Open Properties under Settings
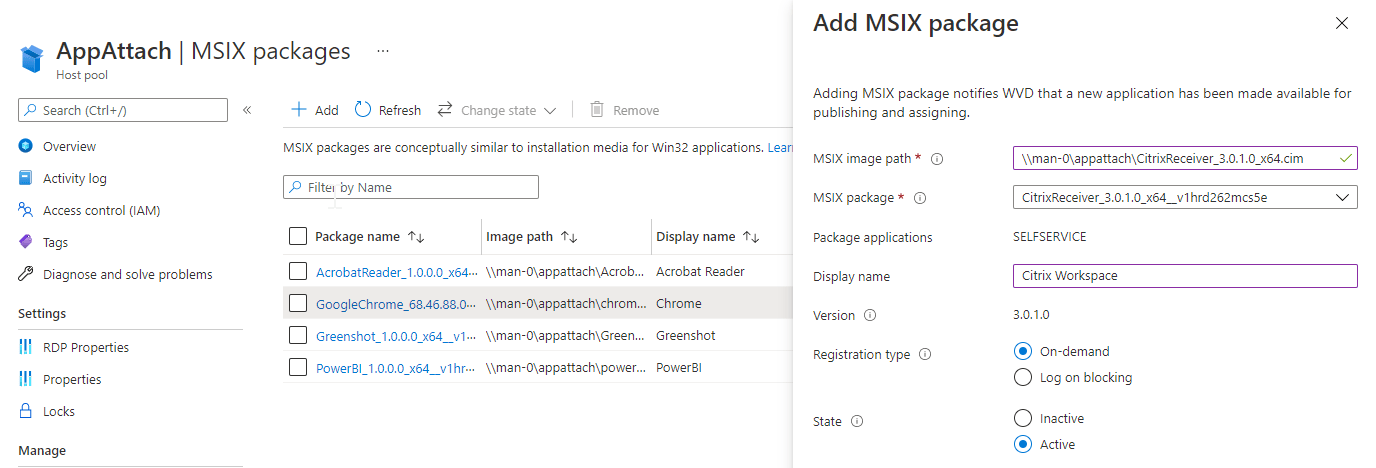The image size is (1376, 468). coord(72,379)
